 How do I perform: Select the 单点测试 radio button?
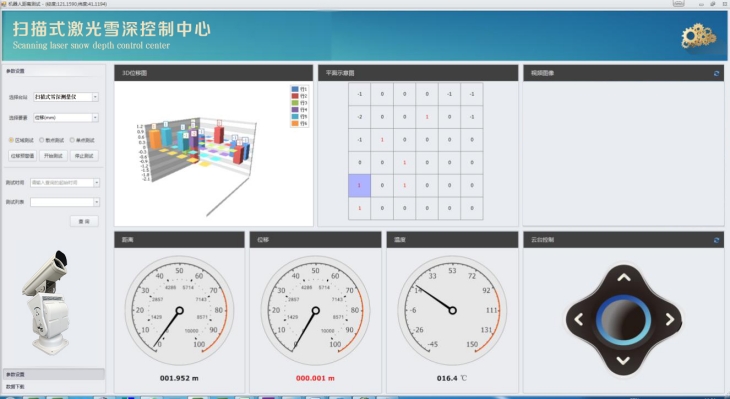coord(72,140)
